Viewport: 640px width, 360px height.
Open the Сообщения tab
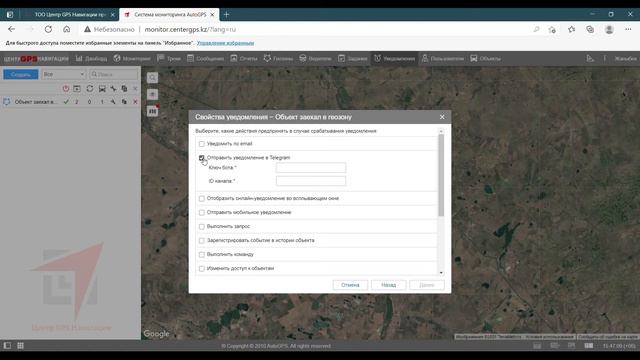[x=205, y=58]
